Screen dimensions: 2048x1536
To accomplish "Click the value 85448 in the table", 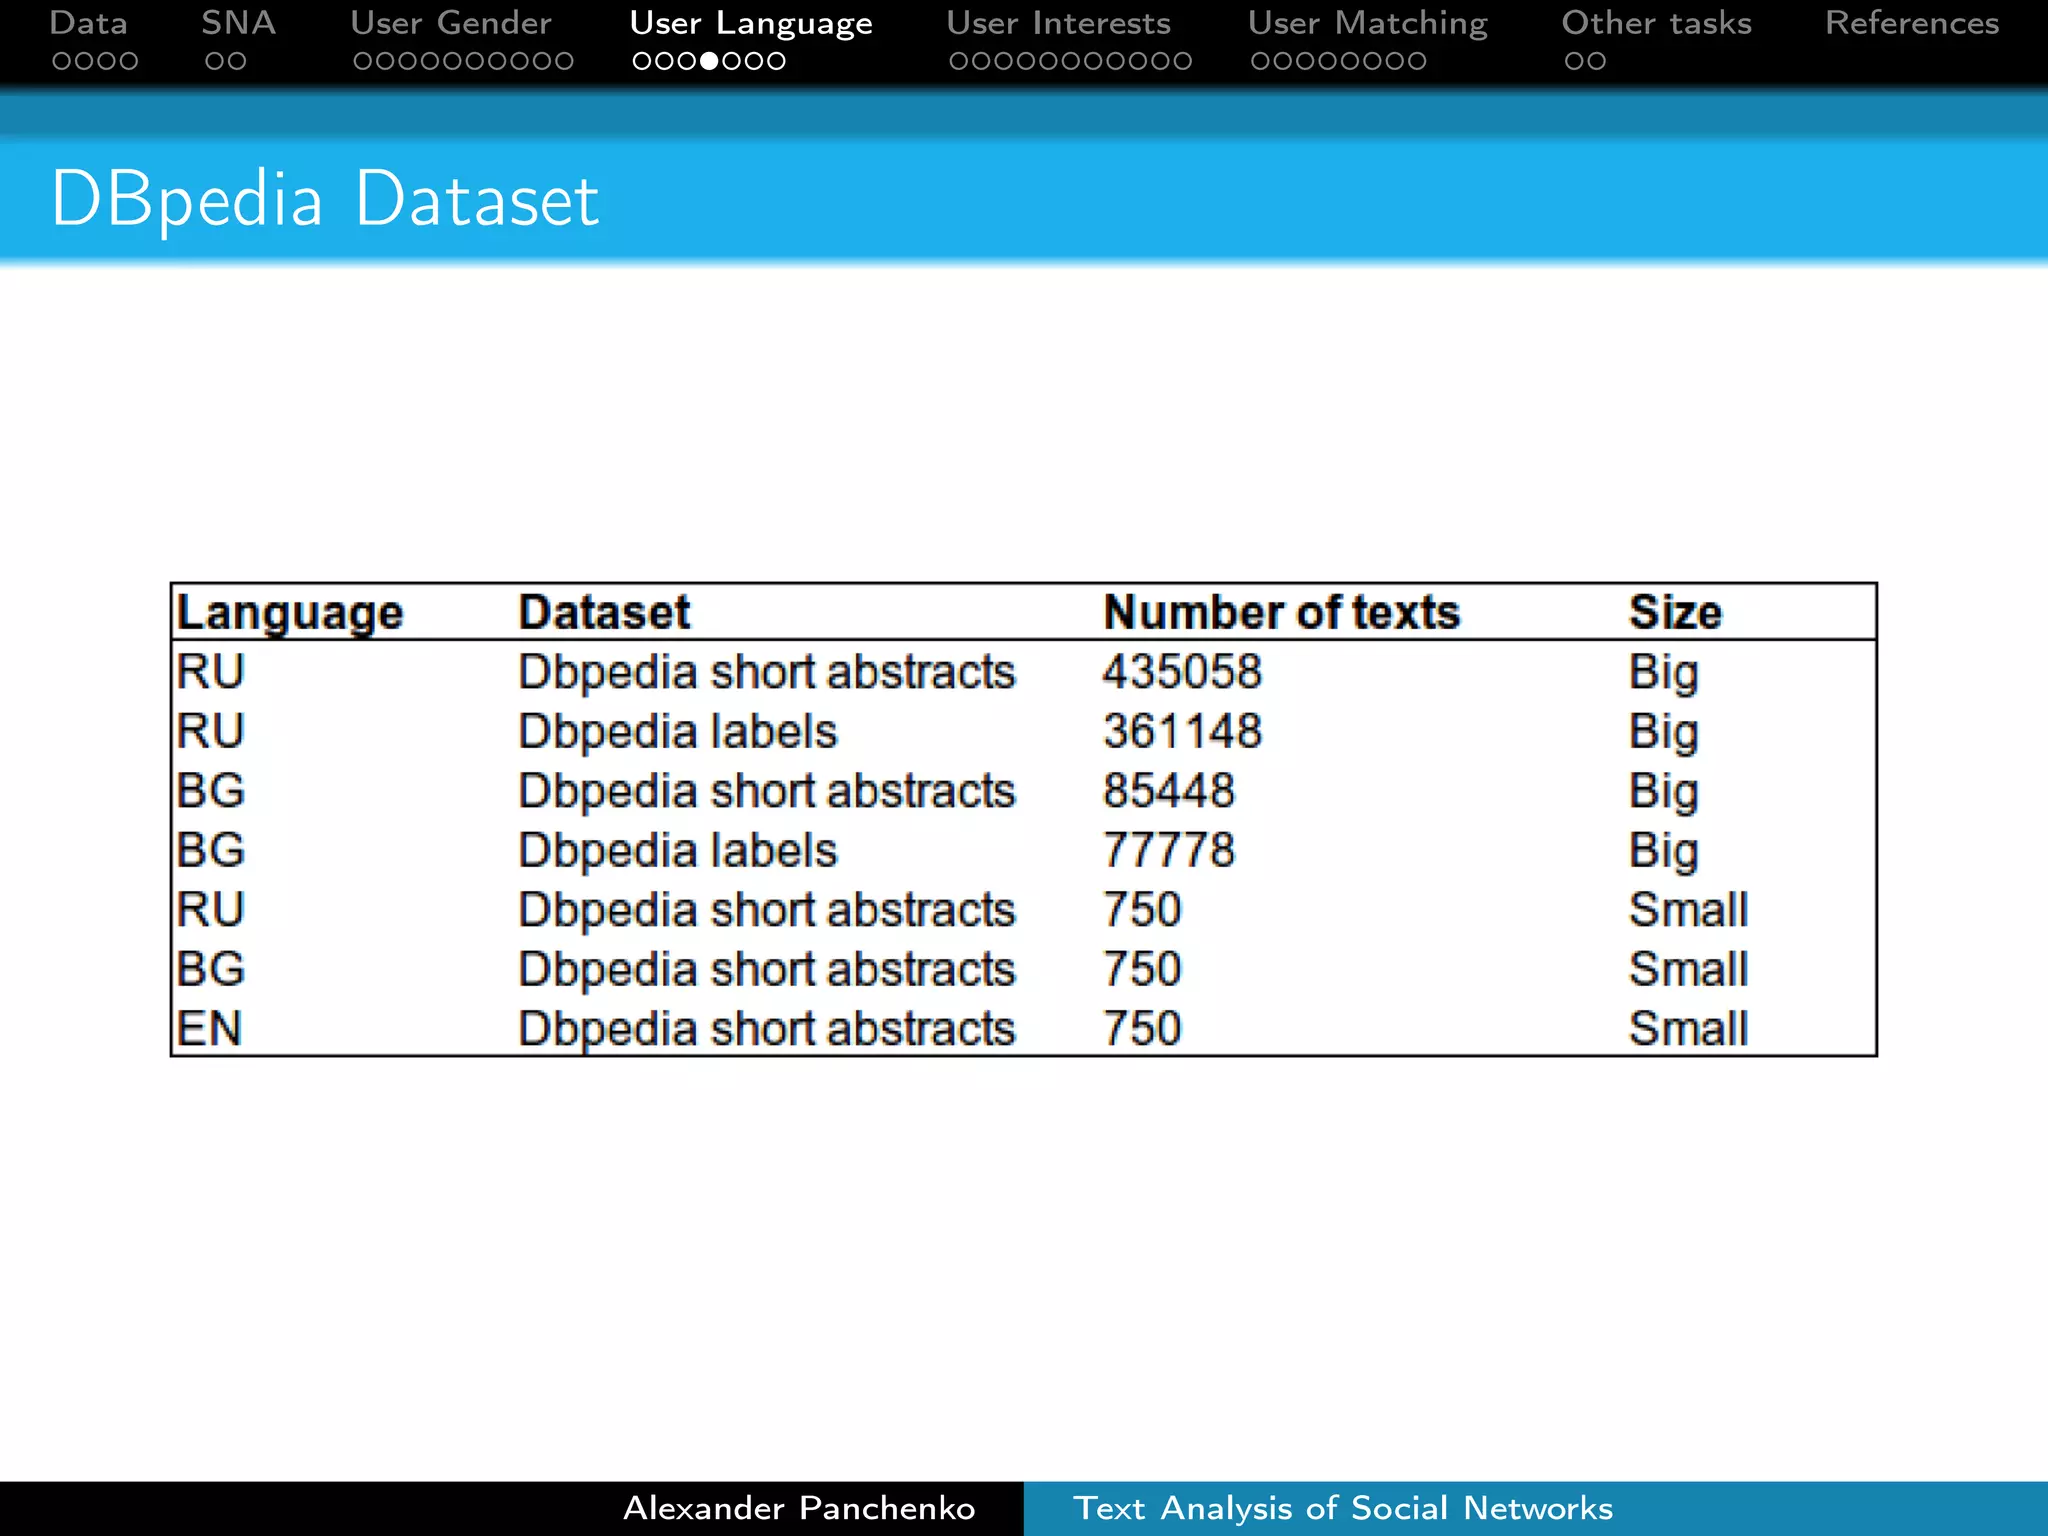I will click(1169, 790).
